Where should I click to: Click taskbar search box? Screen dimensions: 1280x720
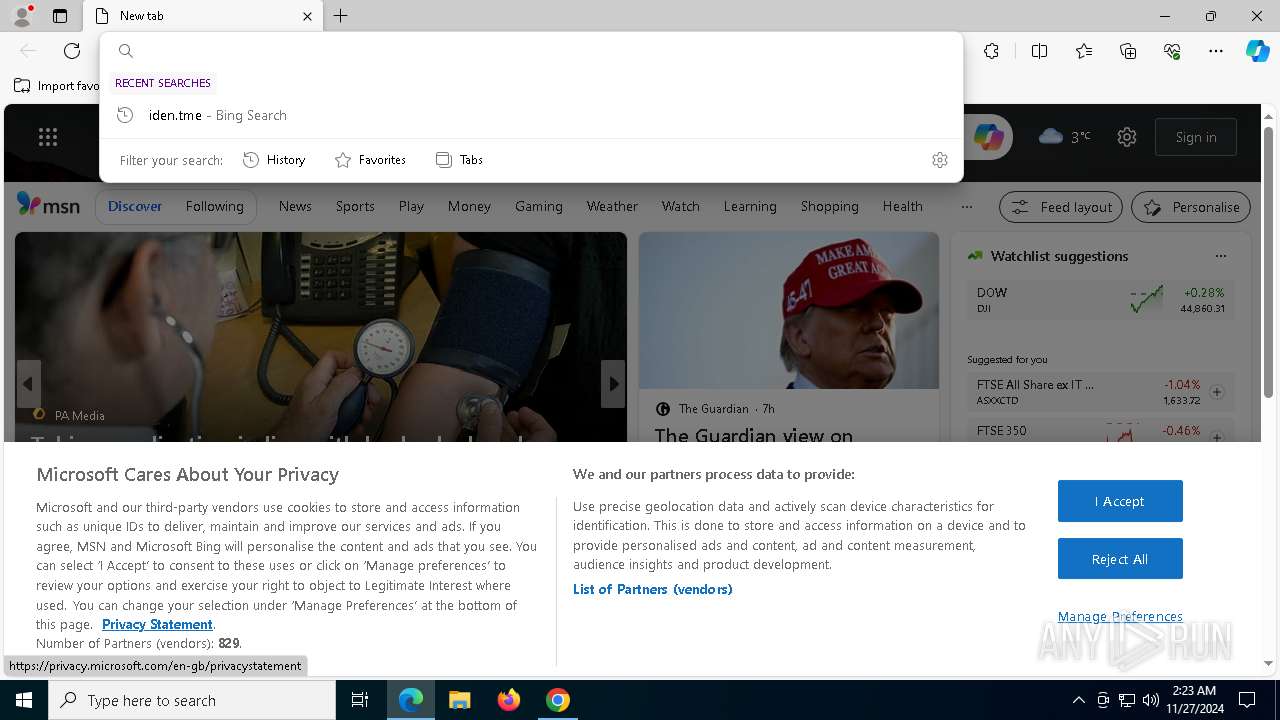(192, 700)
